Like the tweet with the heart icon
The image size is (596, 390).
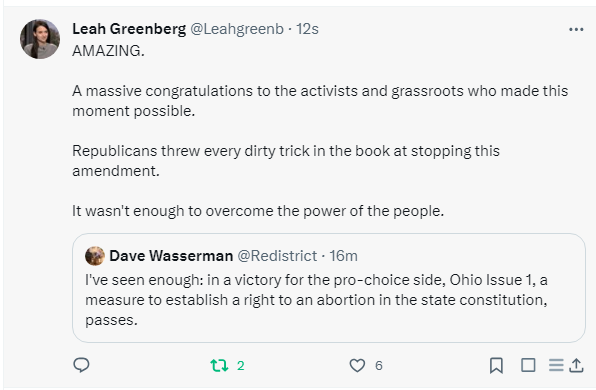click(357, 365)
